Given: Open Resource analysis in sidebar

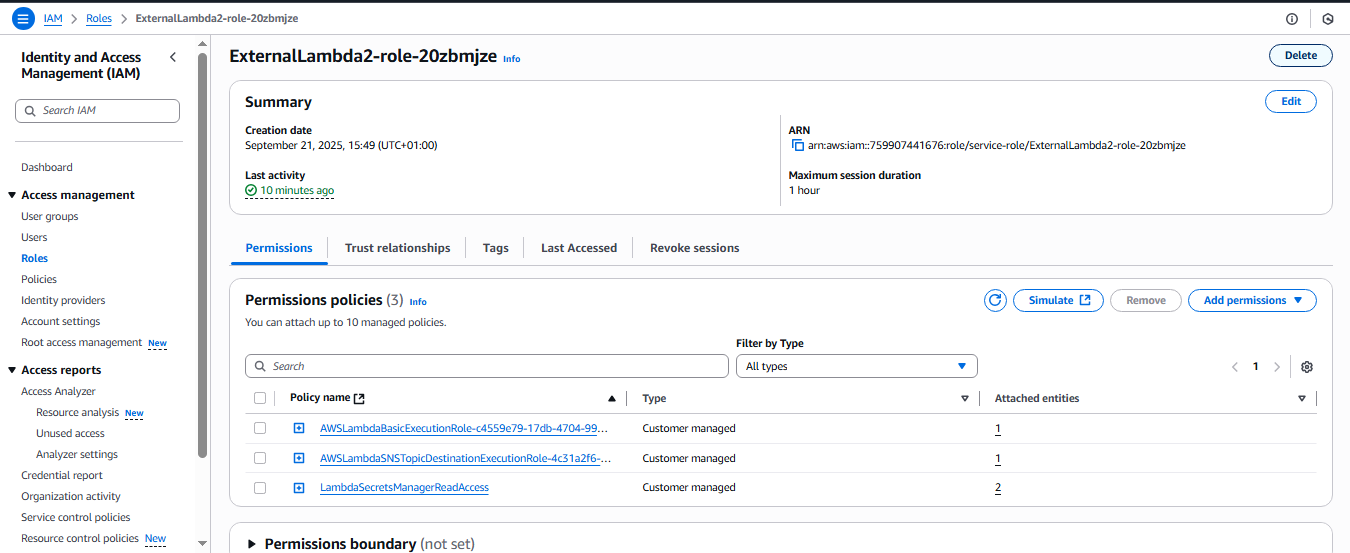Looking at the screenshot, I should pos(77,412).
